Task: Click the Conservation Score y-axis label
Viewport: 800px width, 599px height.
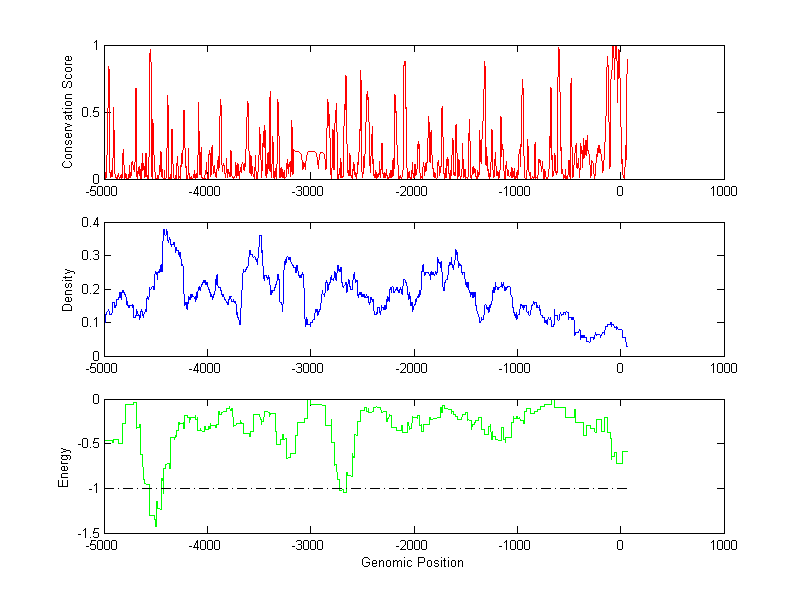Action: coord(68,112)
